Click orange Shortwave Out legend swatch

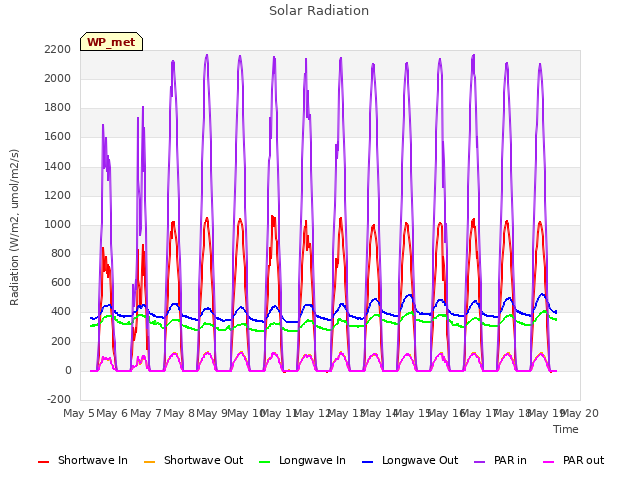pyautogui.click(x=150, y=462)
